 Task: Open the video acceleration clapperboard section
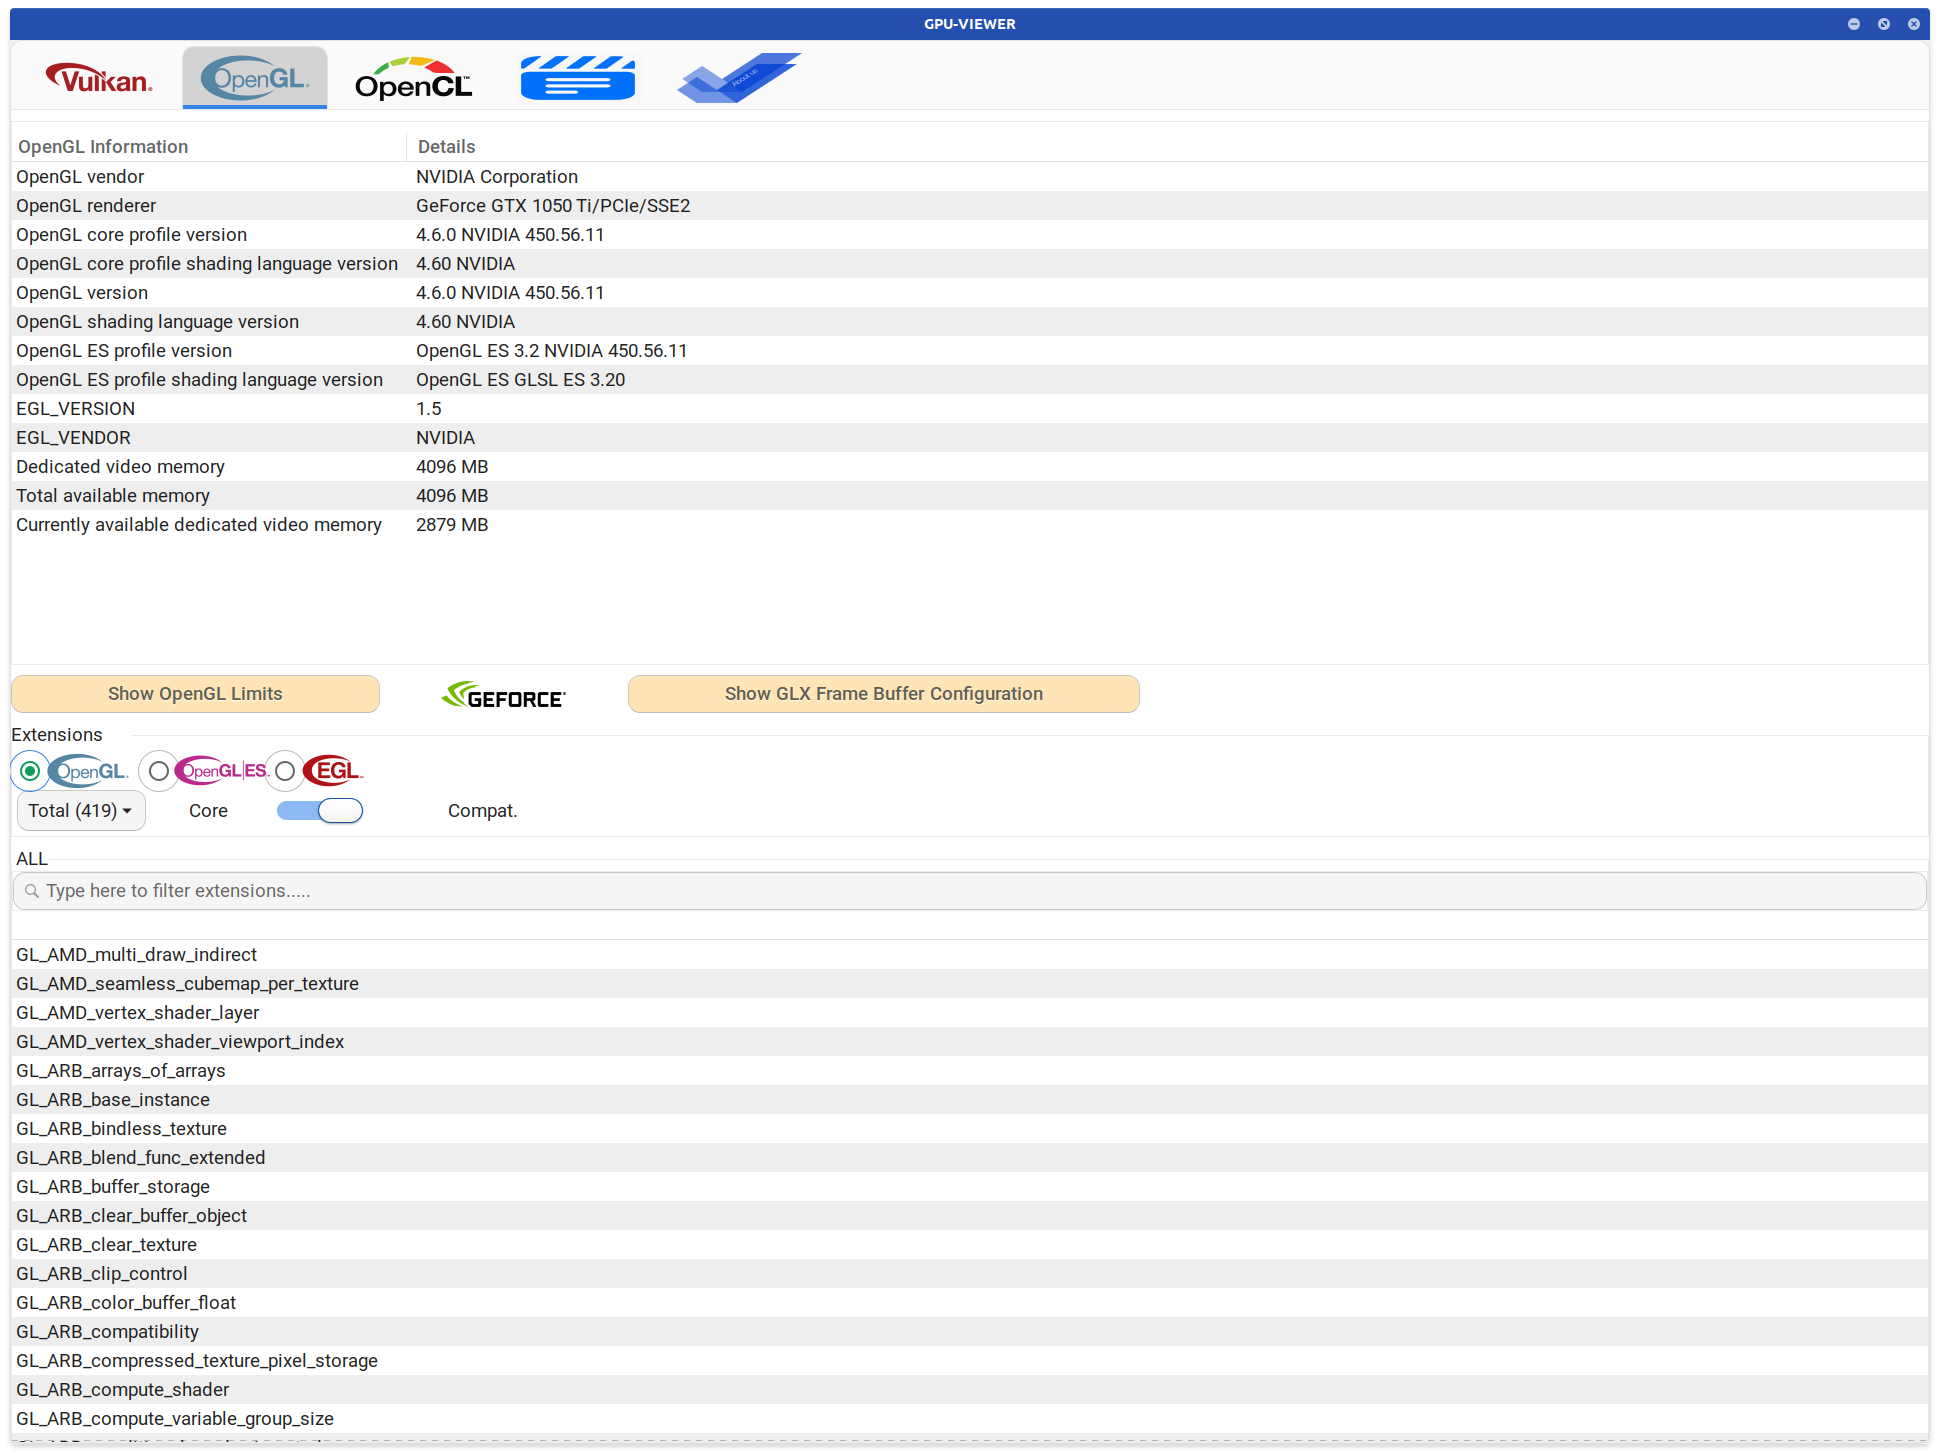point(577,77)
